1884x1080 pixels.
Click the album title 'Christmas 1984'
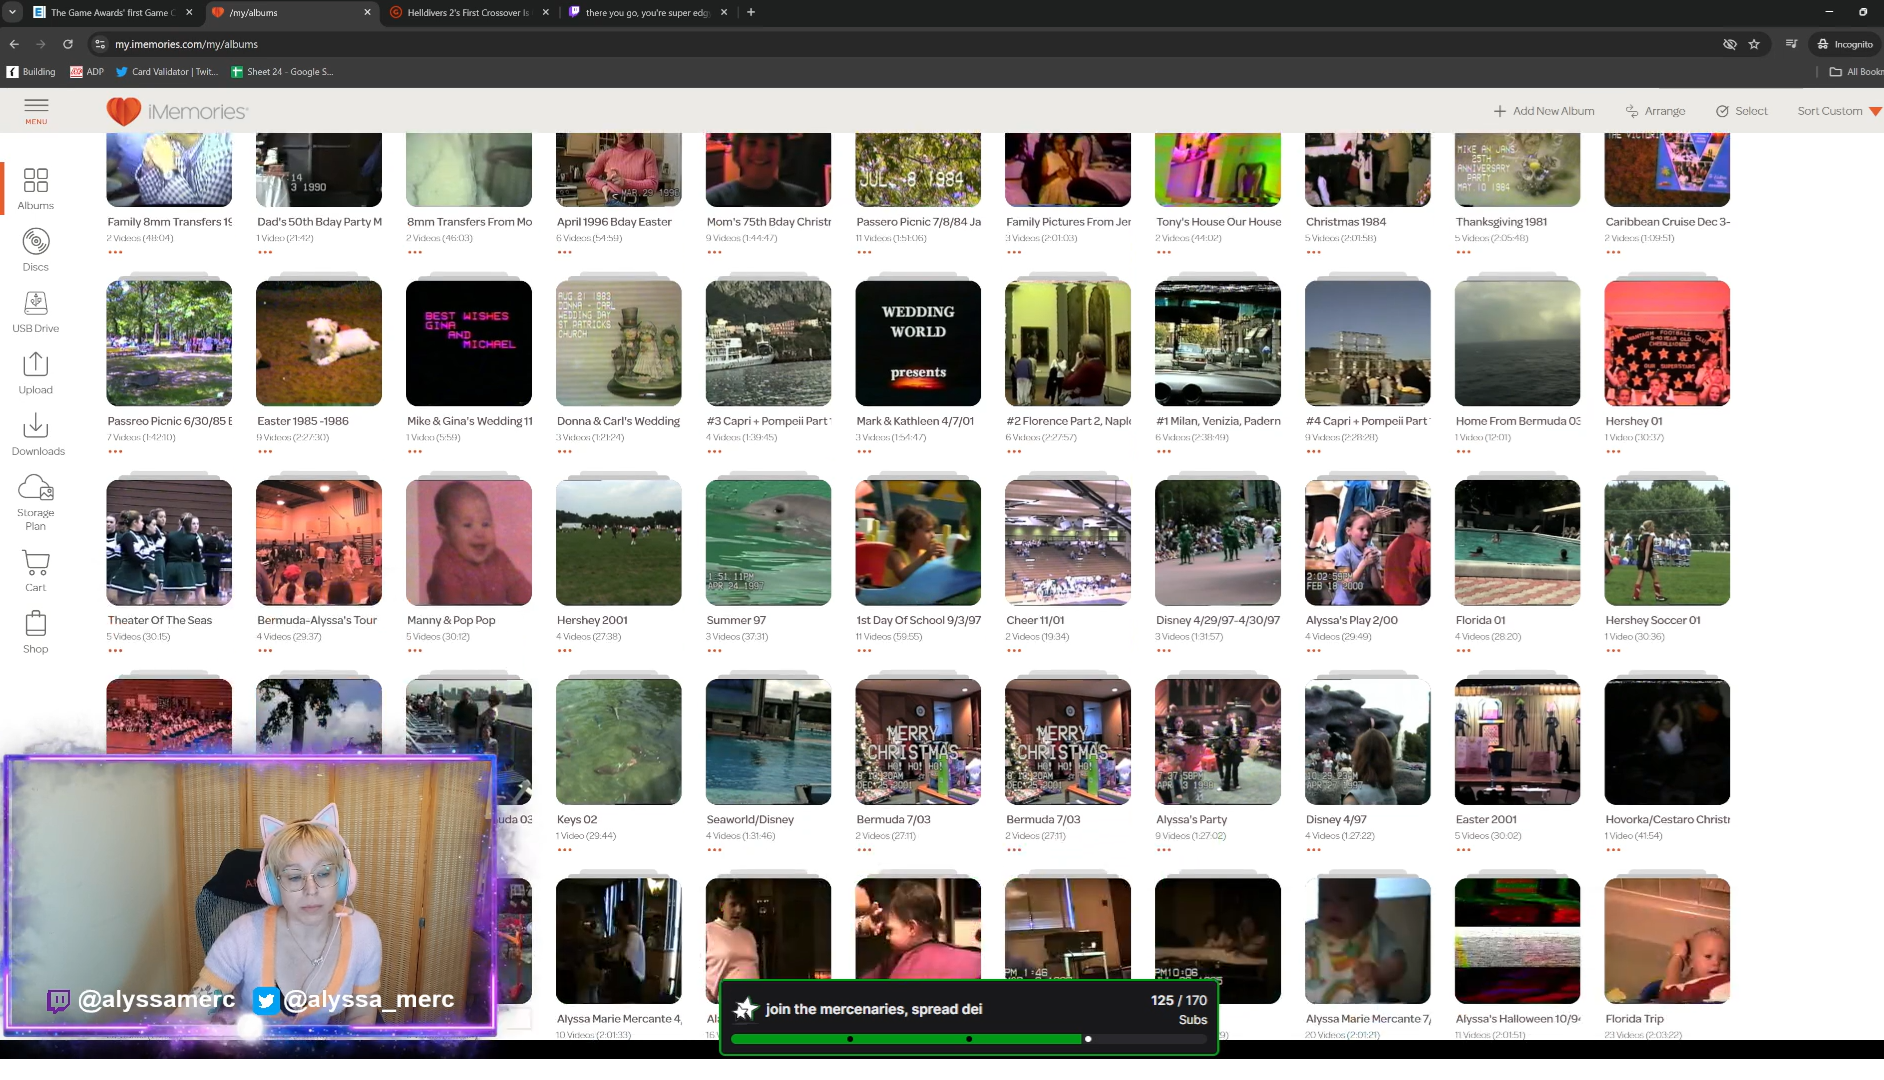click(x=1345, y=222)
